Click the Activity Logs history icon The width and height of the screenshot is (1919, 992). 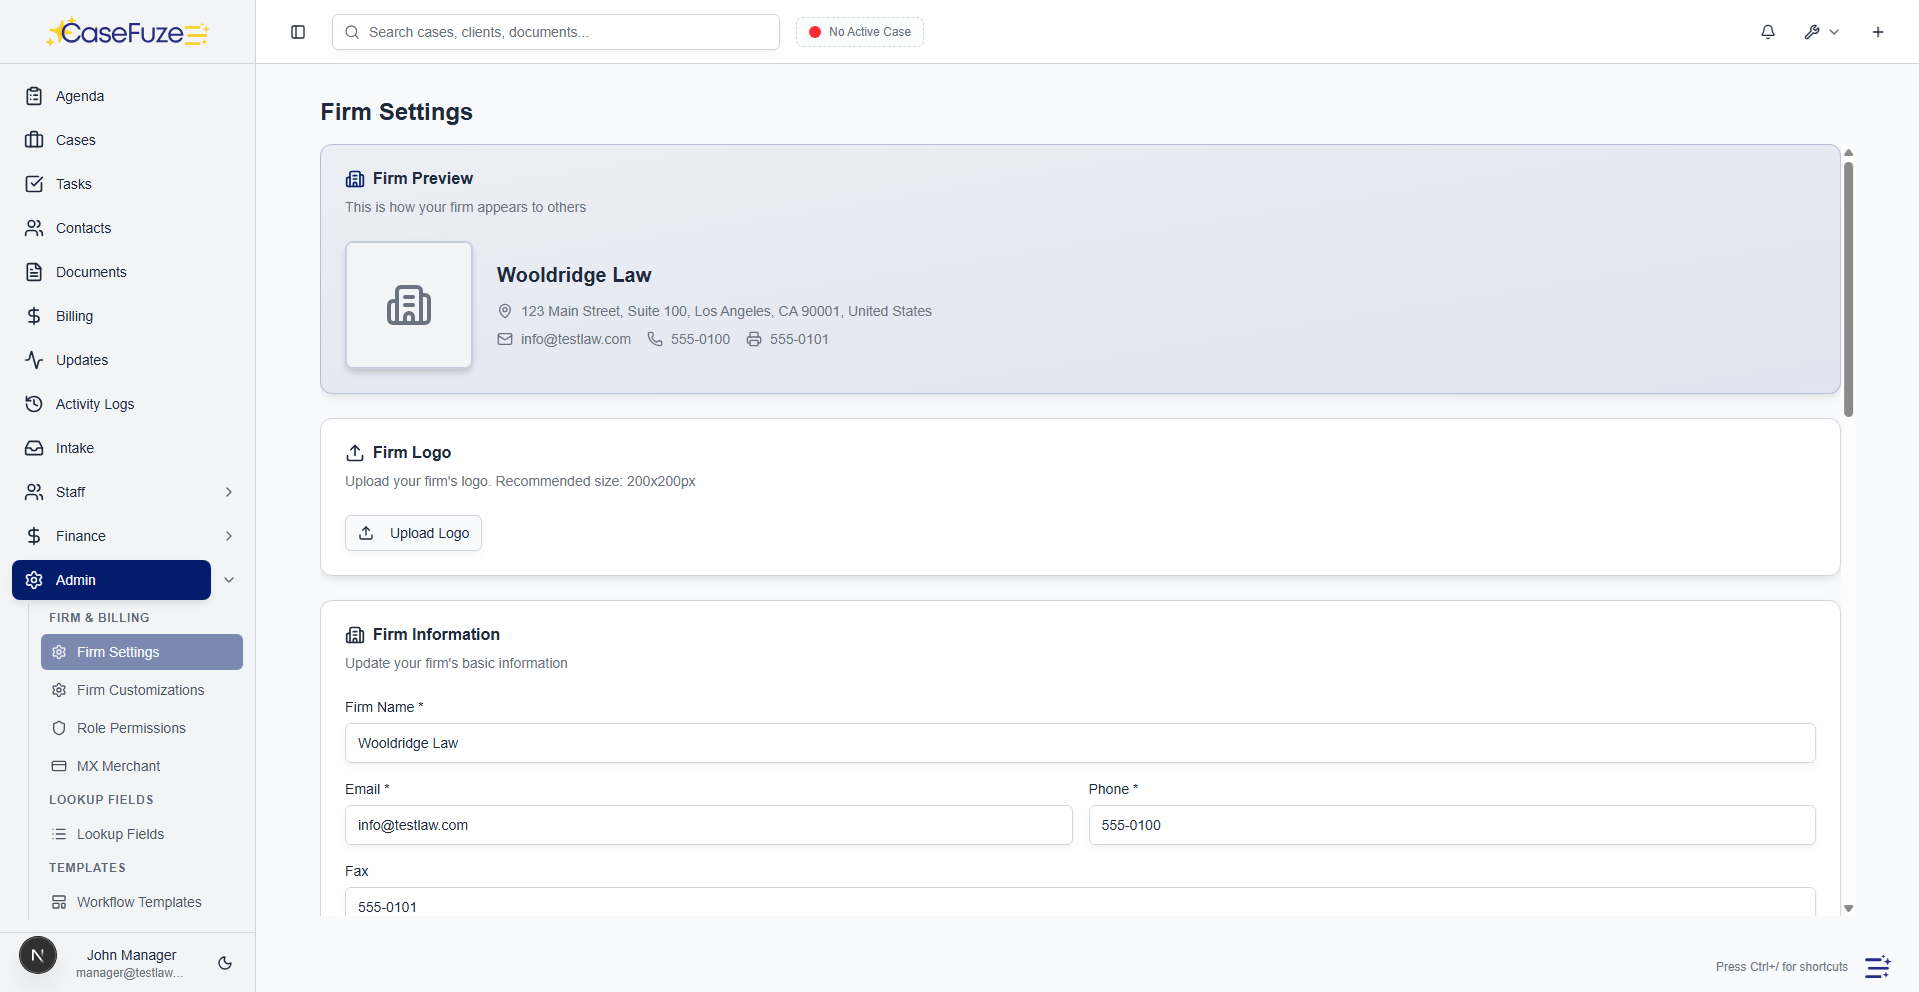(34, 404)
